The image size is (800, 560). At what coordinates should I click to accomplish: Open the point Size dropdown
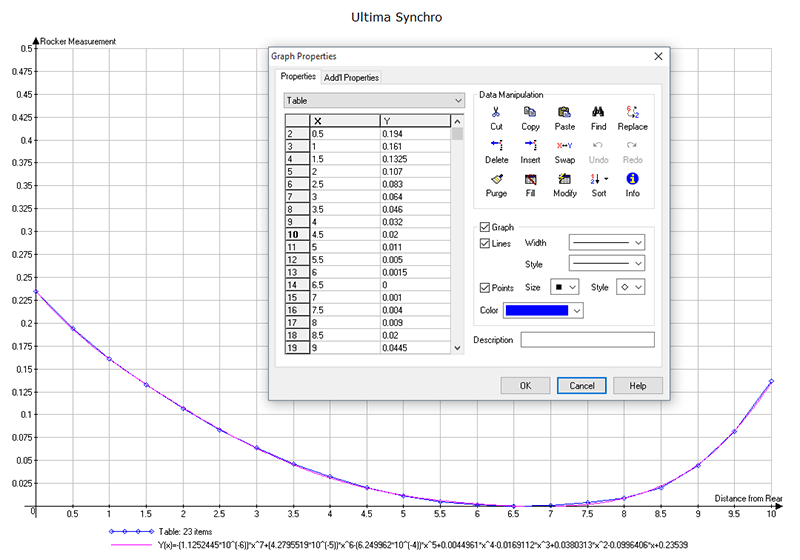tap(564, 287)
